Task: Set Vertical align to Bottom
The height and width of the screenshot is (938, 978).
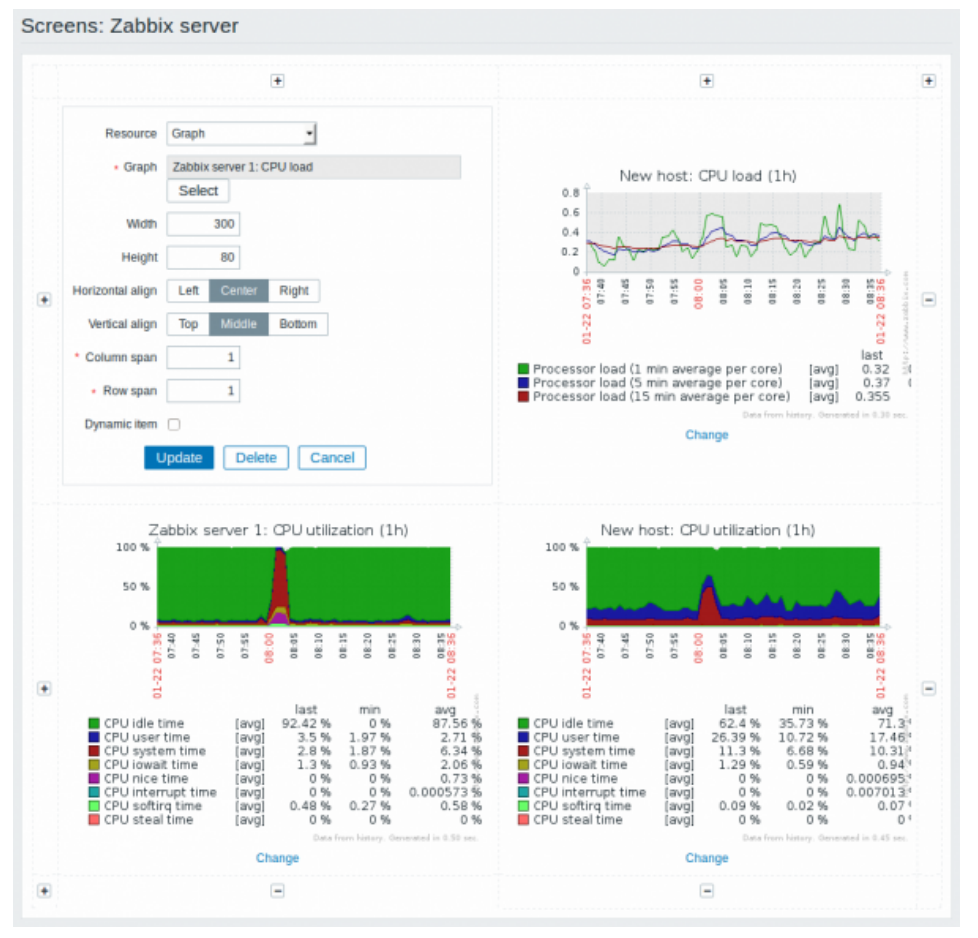Action: coord(298,324)
